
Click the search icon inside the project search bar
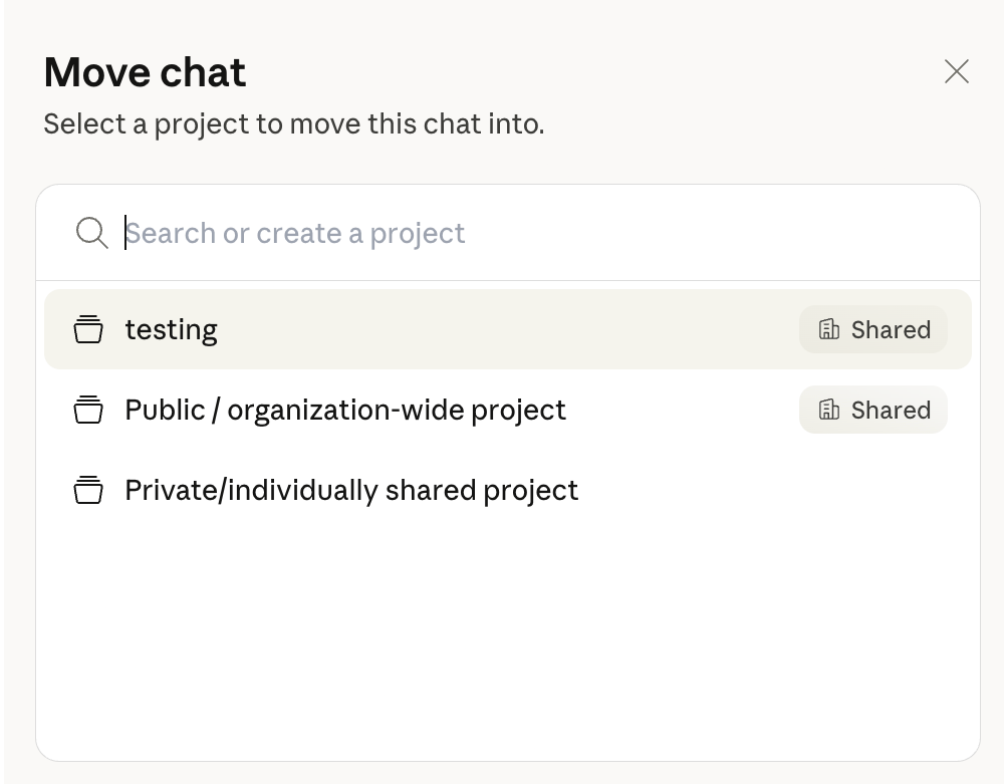tap(91, 232)
